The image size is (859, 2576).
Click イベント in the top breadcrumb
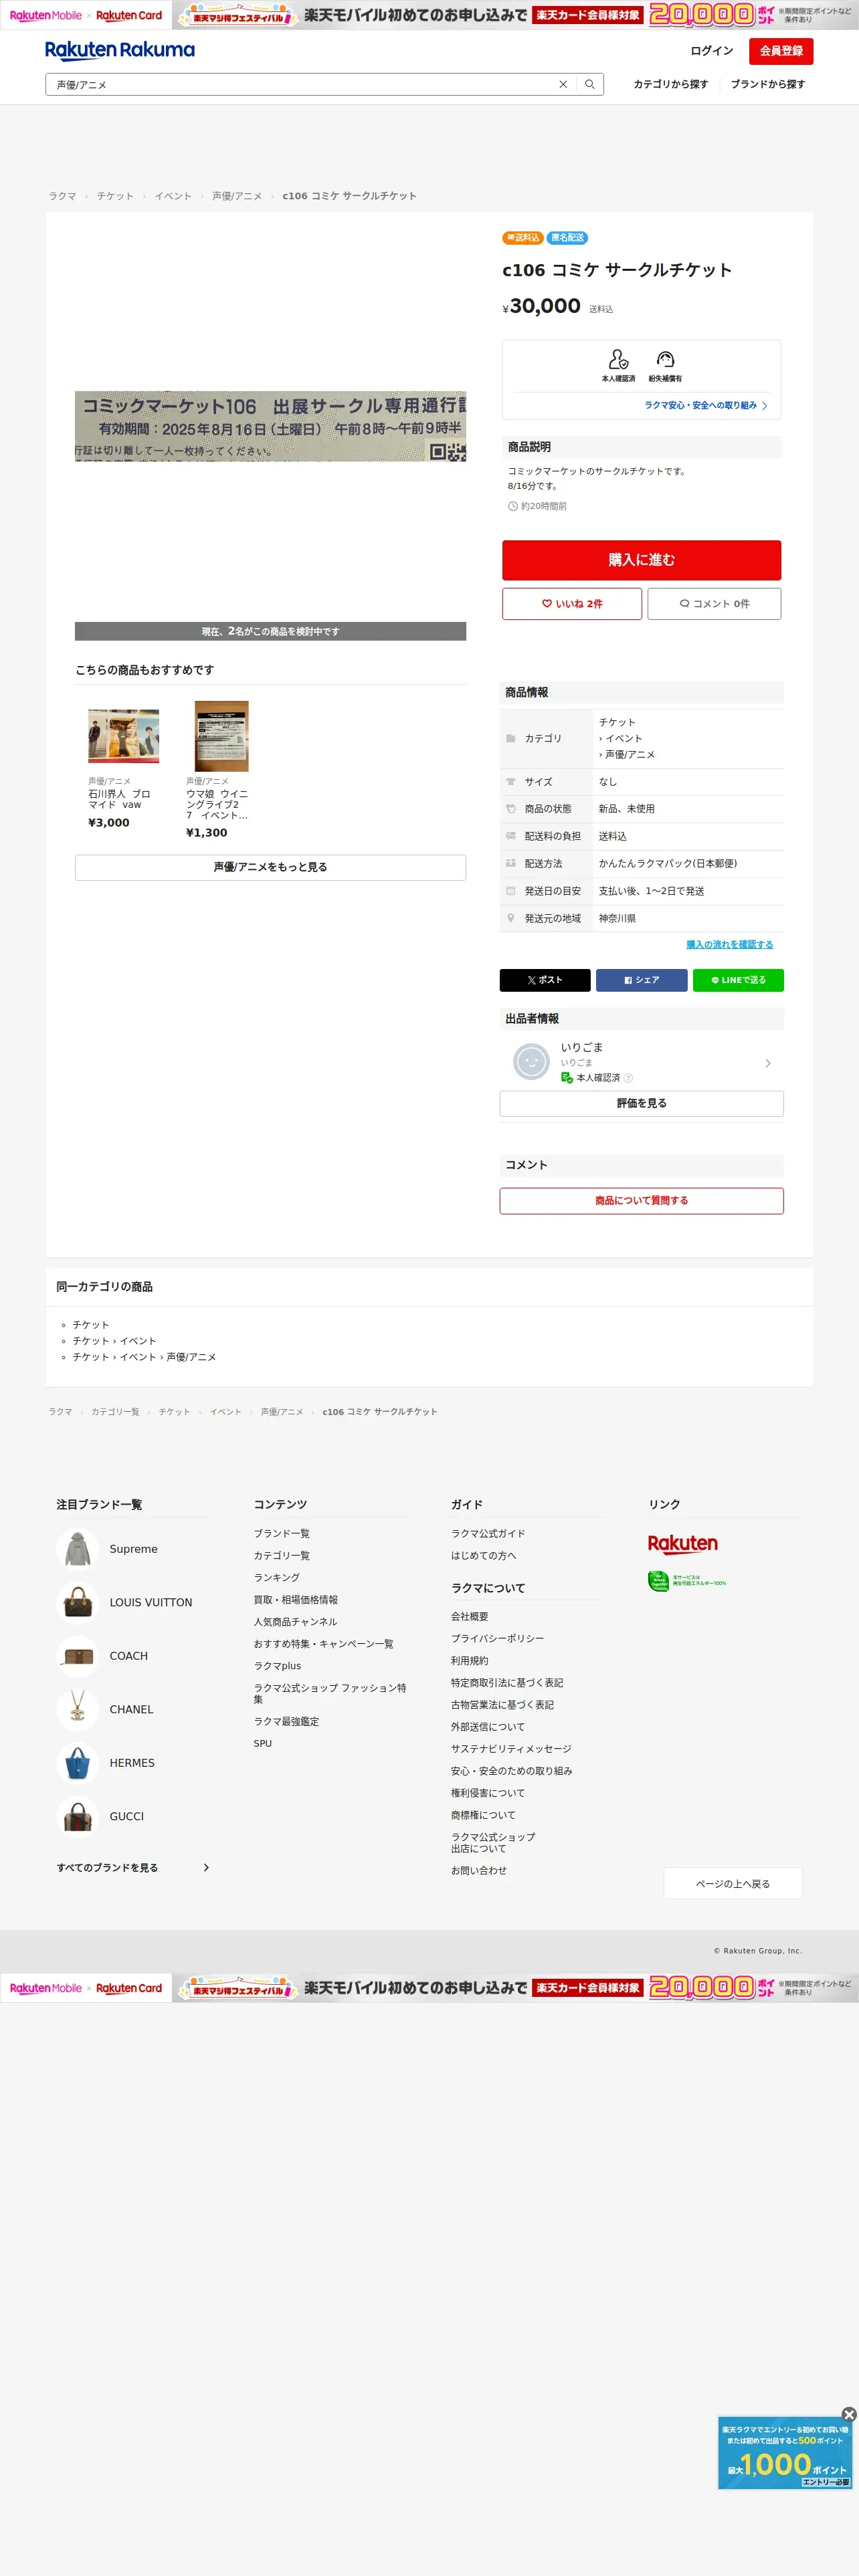coord(173,196)
